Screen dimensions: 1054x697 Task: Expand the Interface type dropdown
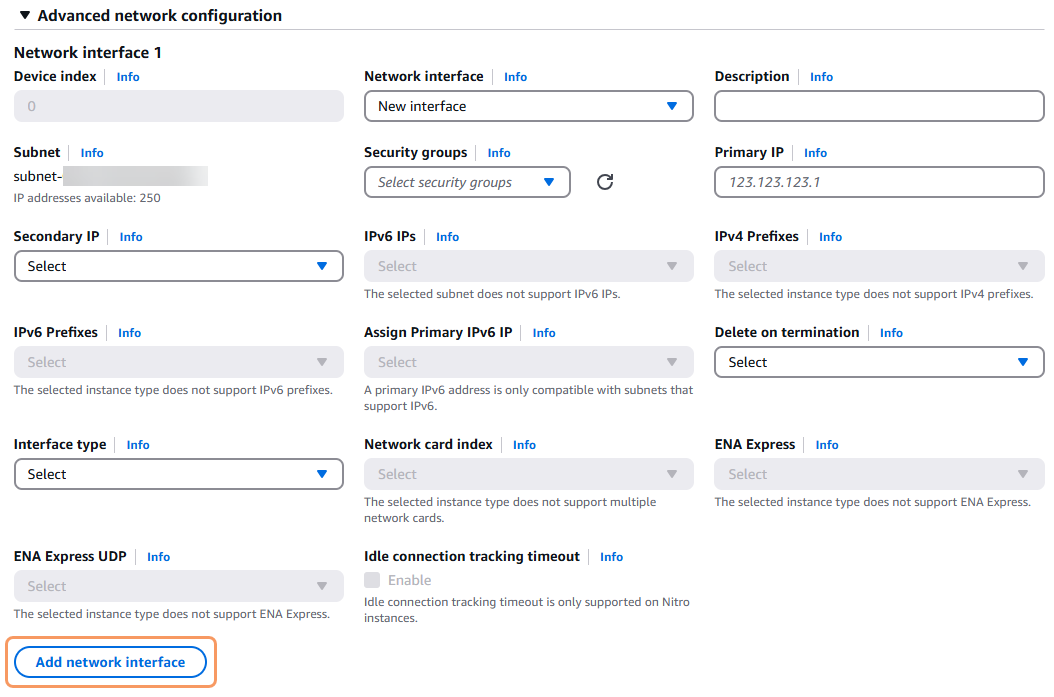point(178,474)
